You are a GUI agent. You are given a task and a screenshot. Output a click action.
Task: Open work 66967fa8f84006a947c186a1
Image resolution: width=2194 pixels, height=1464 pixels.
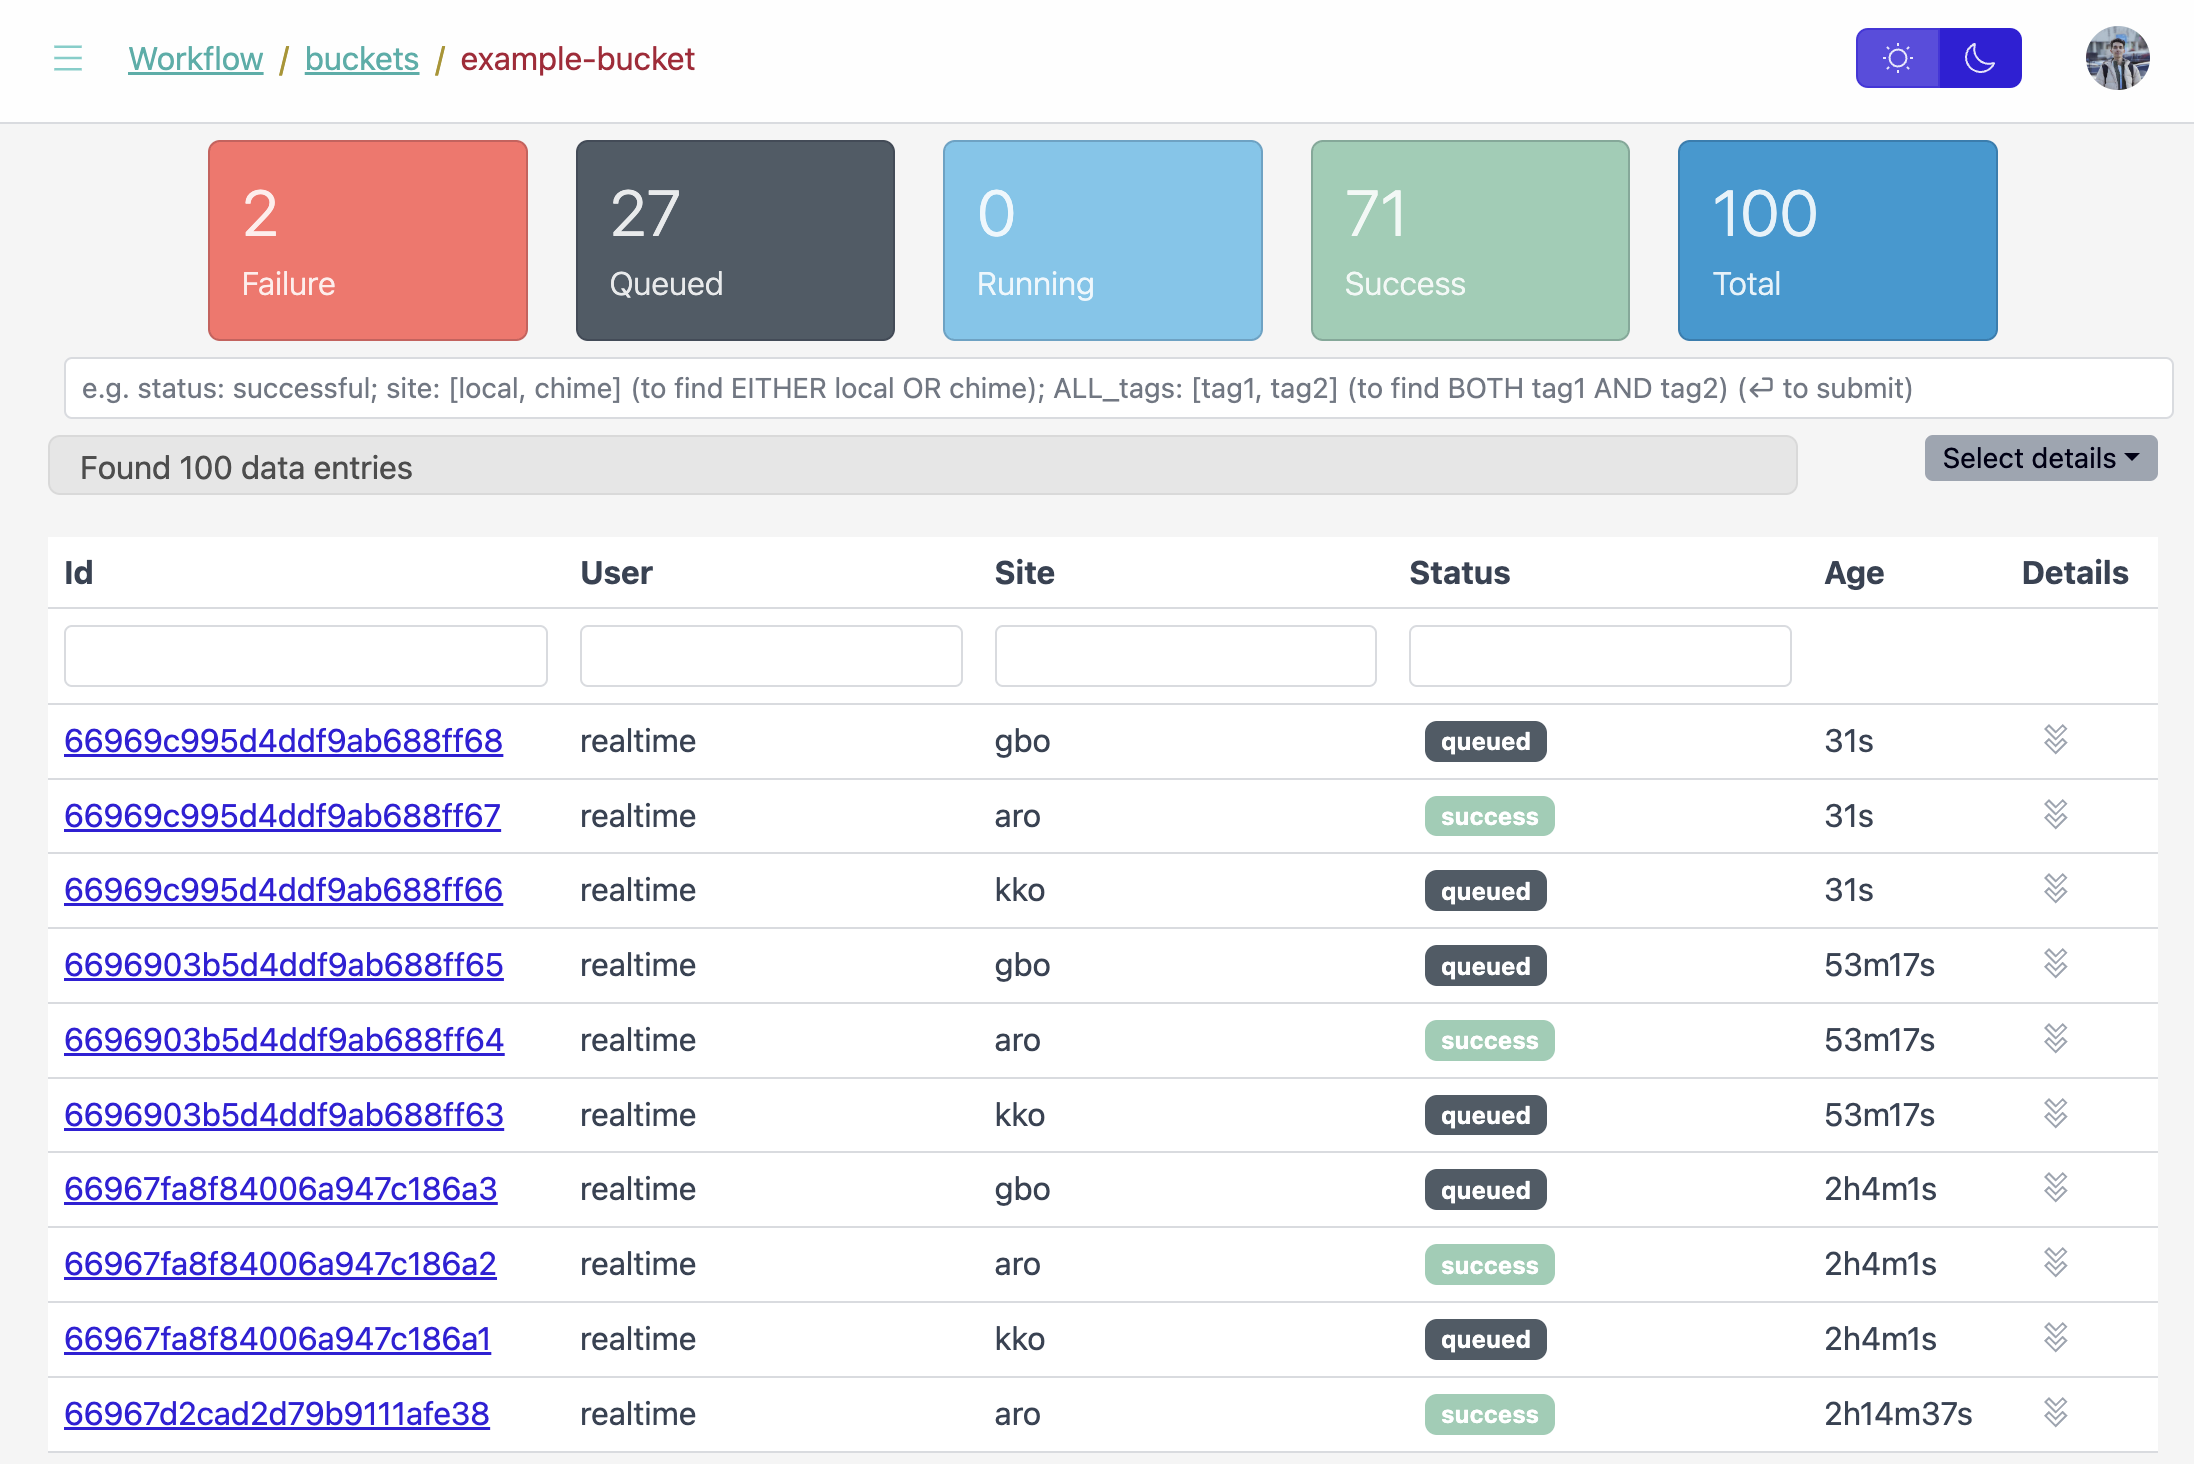[277, 1339]
